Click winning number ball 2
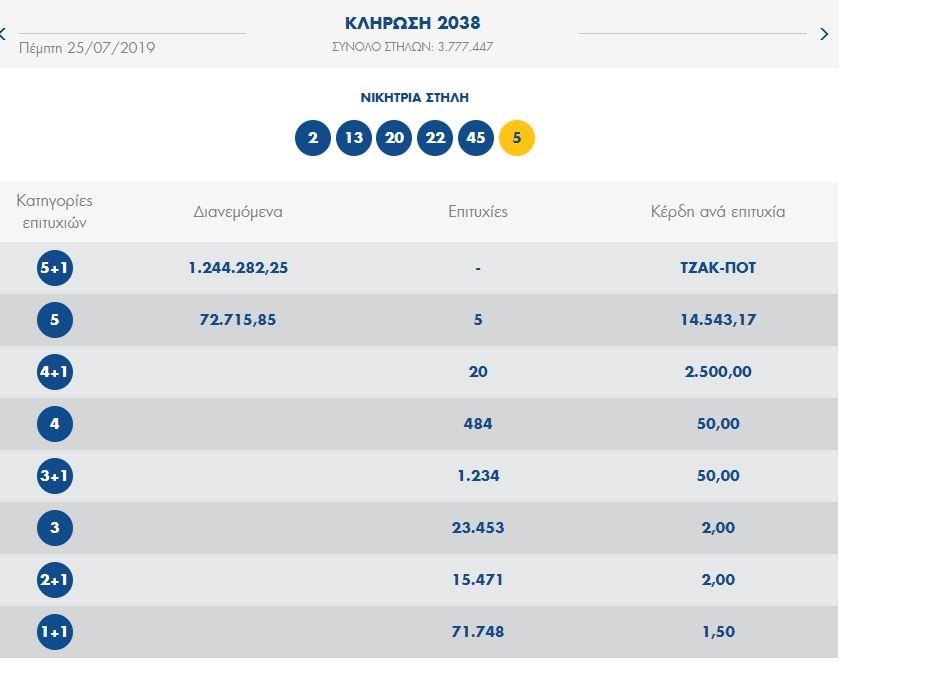 [313, 138]
